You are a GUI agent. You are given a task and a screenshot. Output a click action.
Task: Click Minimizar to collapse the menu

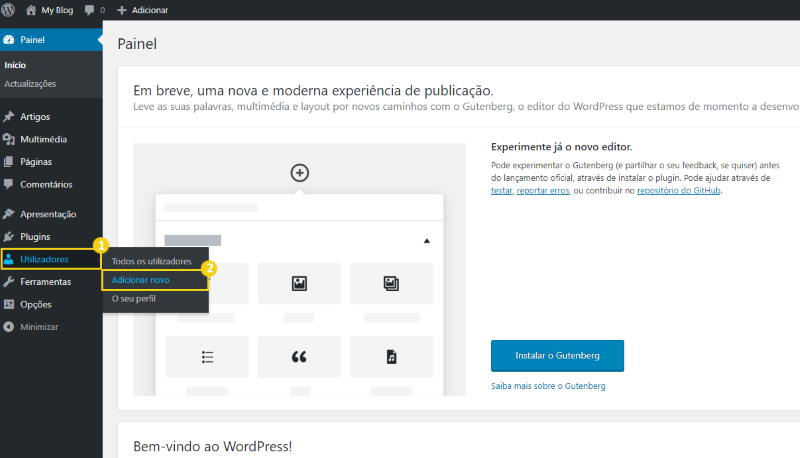(x=39, y=327)
